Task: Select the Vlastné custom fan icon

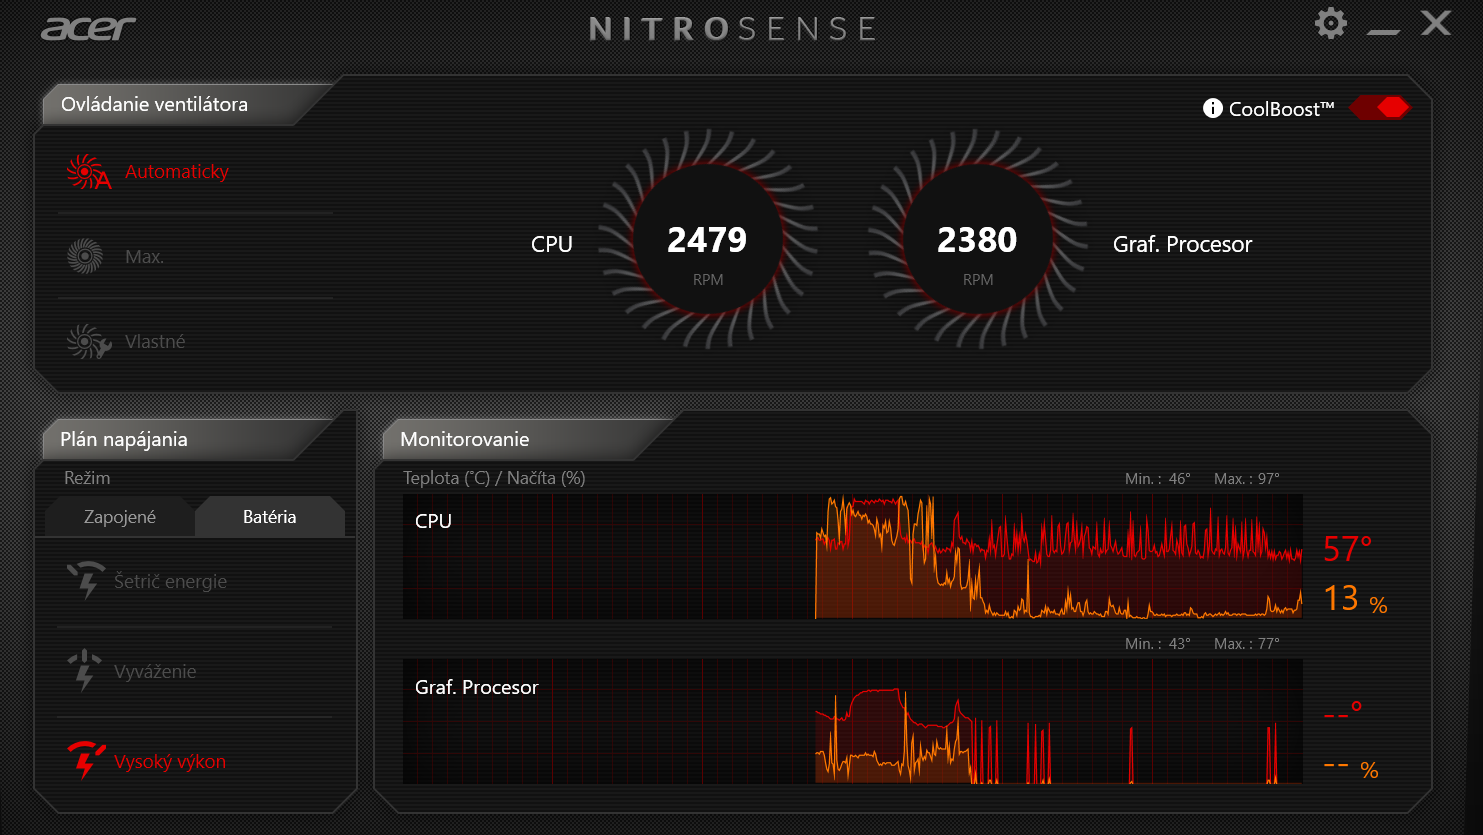Action: coord(88,342)
